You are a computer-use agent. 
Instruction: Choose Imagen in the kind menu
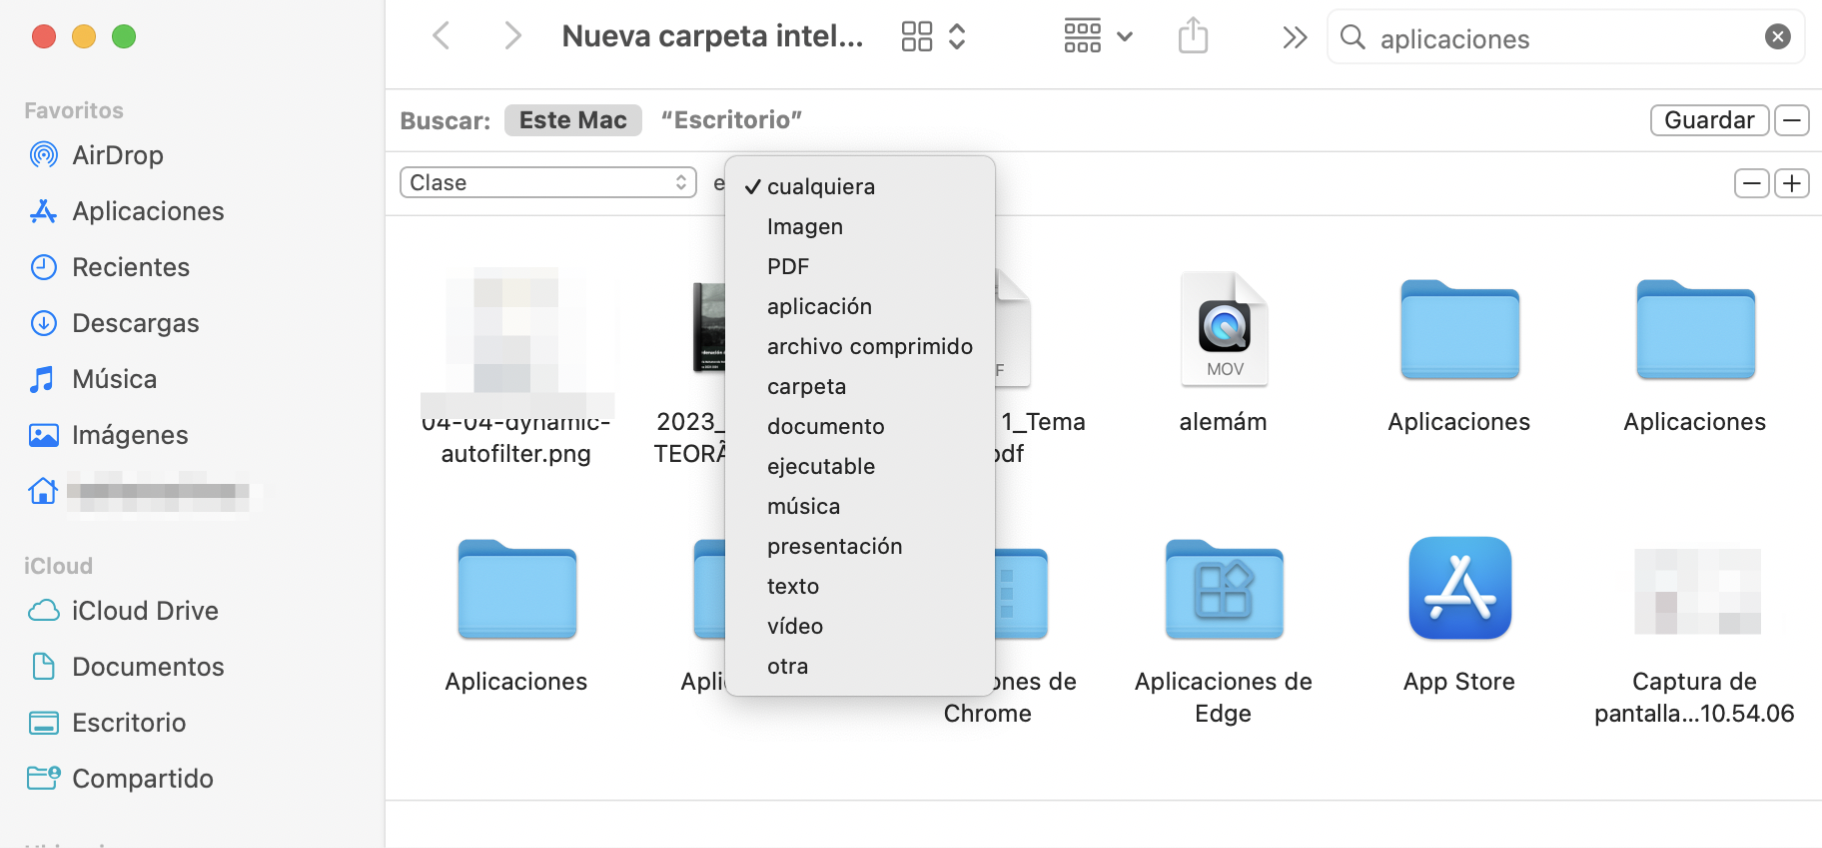click(x=860, y=227)
